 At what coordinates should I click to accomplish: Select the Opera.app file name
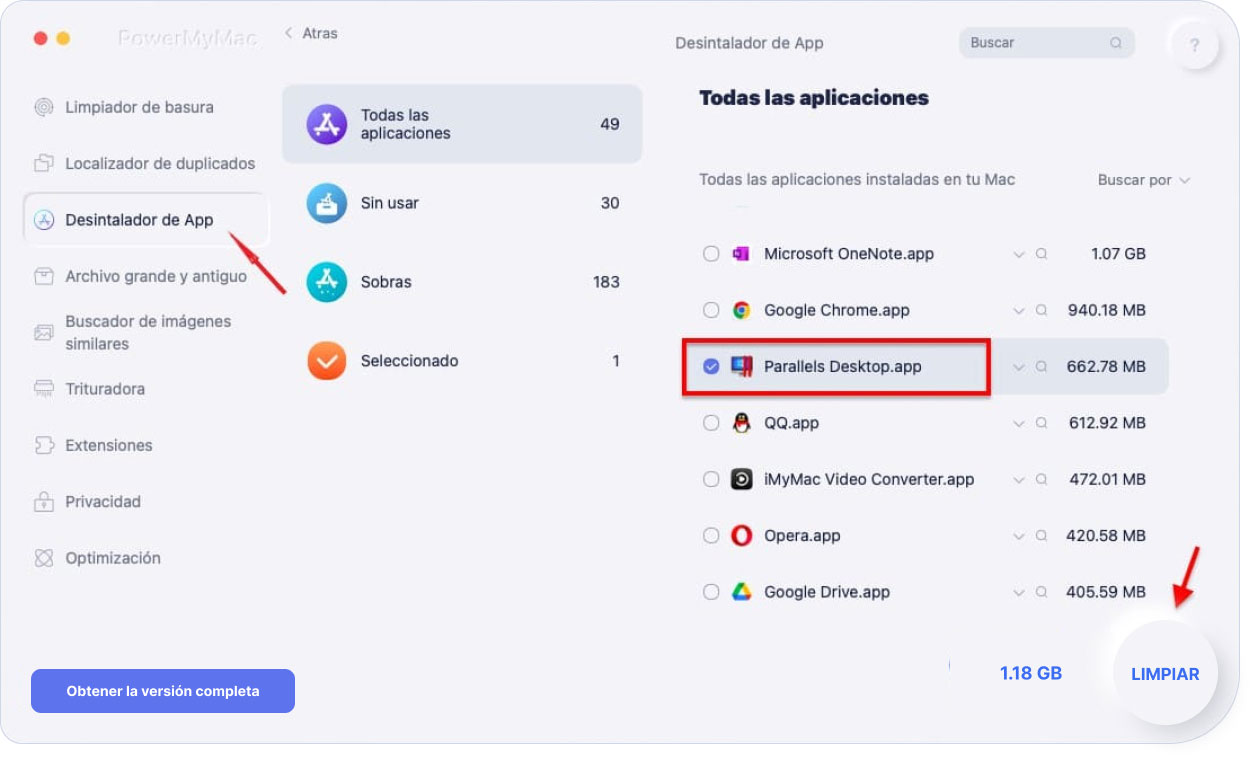802,536
